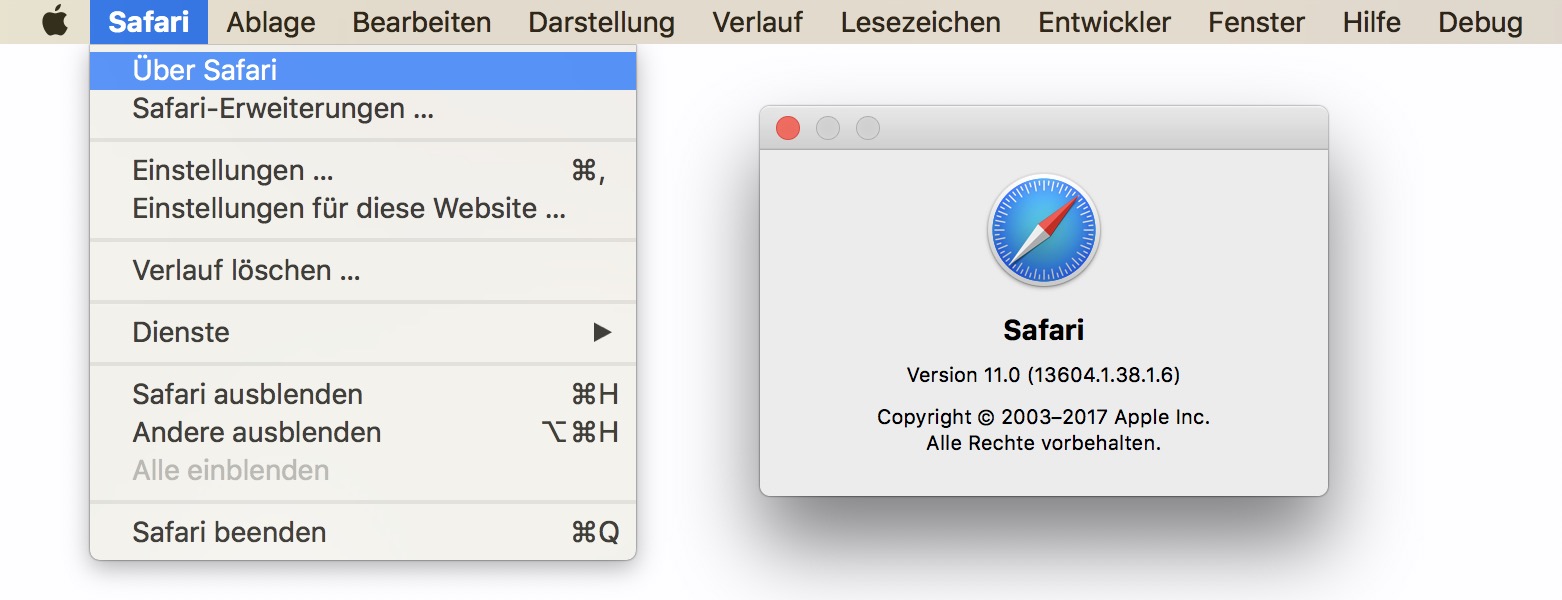Select Über Safari menu entry
This screenshot has height=600, width=1562.
pos(205,70)
